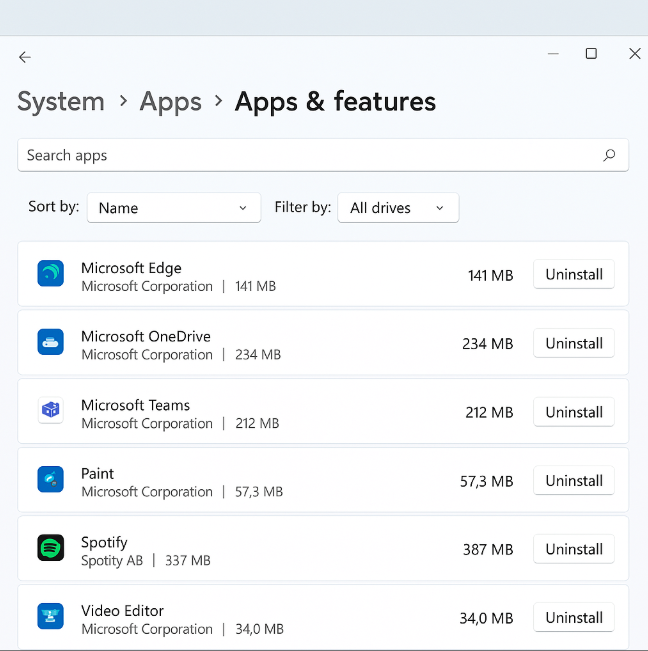The image size is (648, 651).
Task: Close the Settings window
Action: (635, 54)
